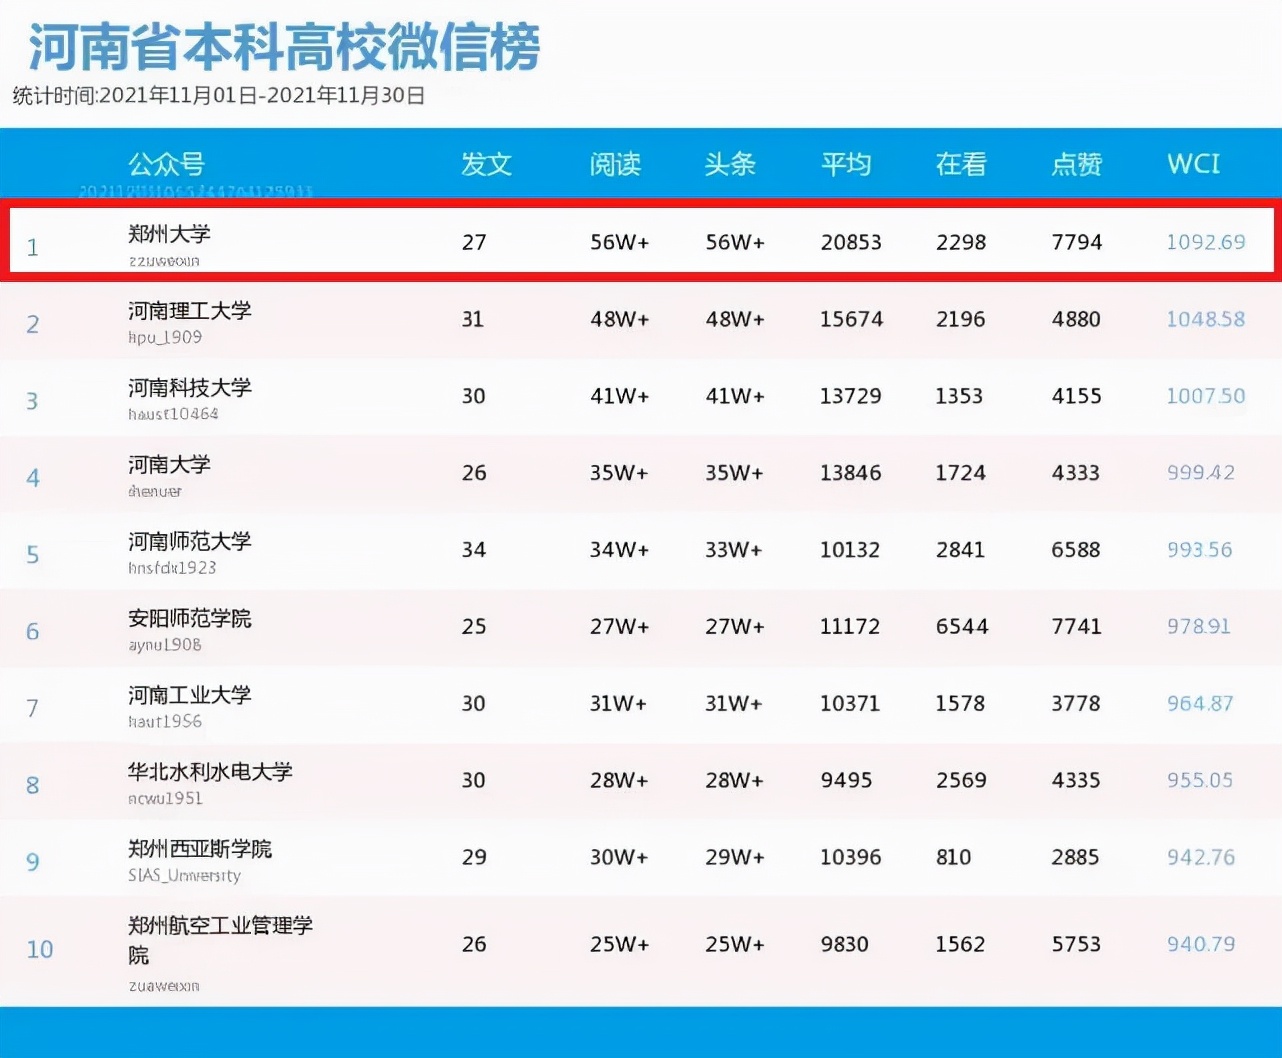Click the 在看 column header

coord(959,165)
